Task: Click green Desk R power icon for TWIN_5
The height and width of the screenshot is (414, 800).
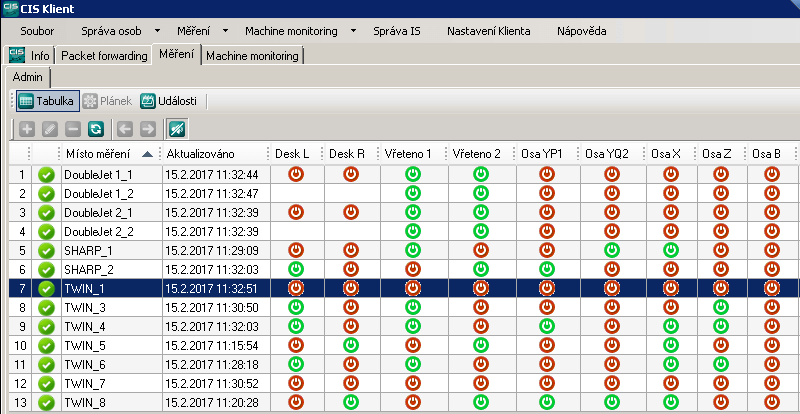Action: (x=351, y=345)
